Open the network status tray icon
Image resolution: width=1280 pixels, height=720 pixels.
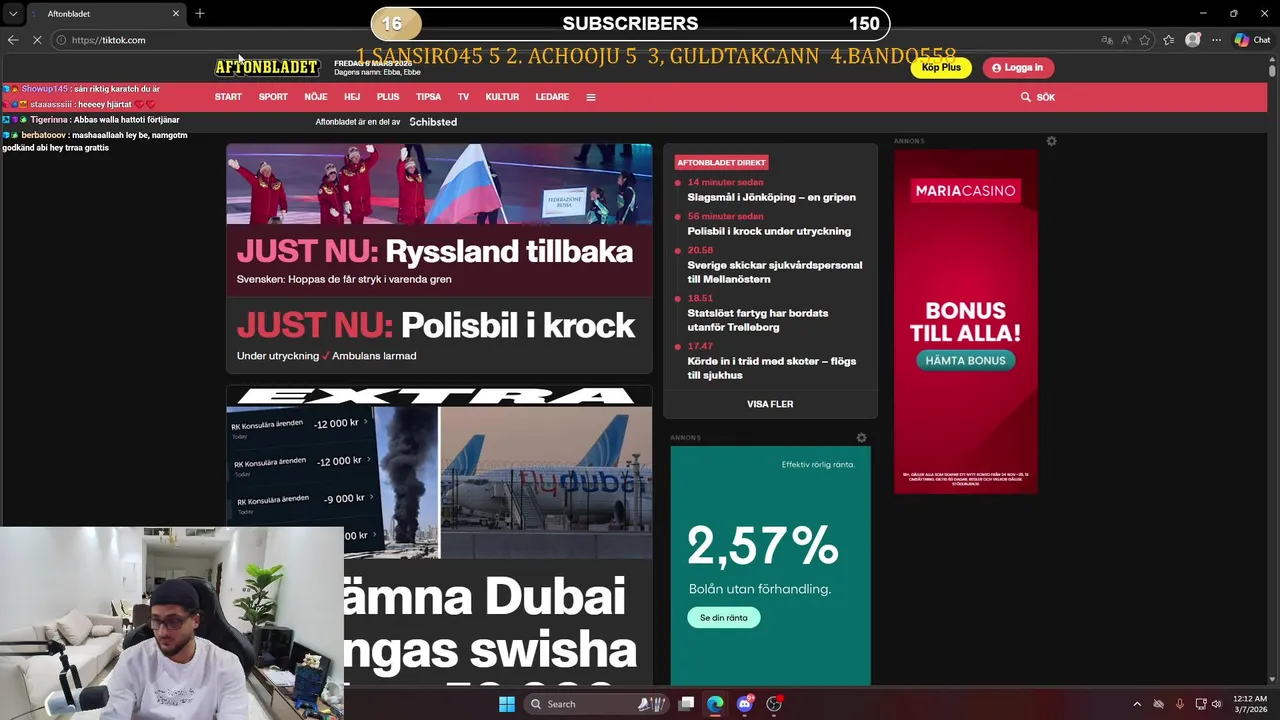click(x=1201, y=704)
